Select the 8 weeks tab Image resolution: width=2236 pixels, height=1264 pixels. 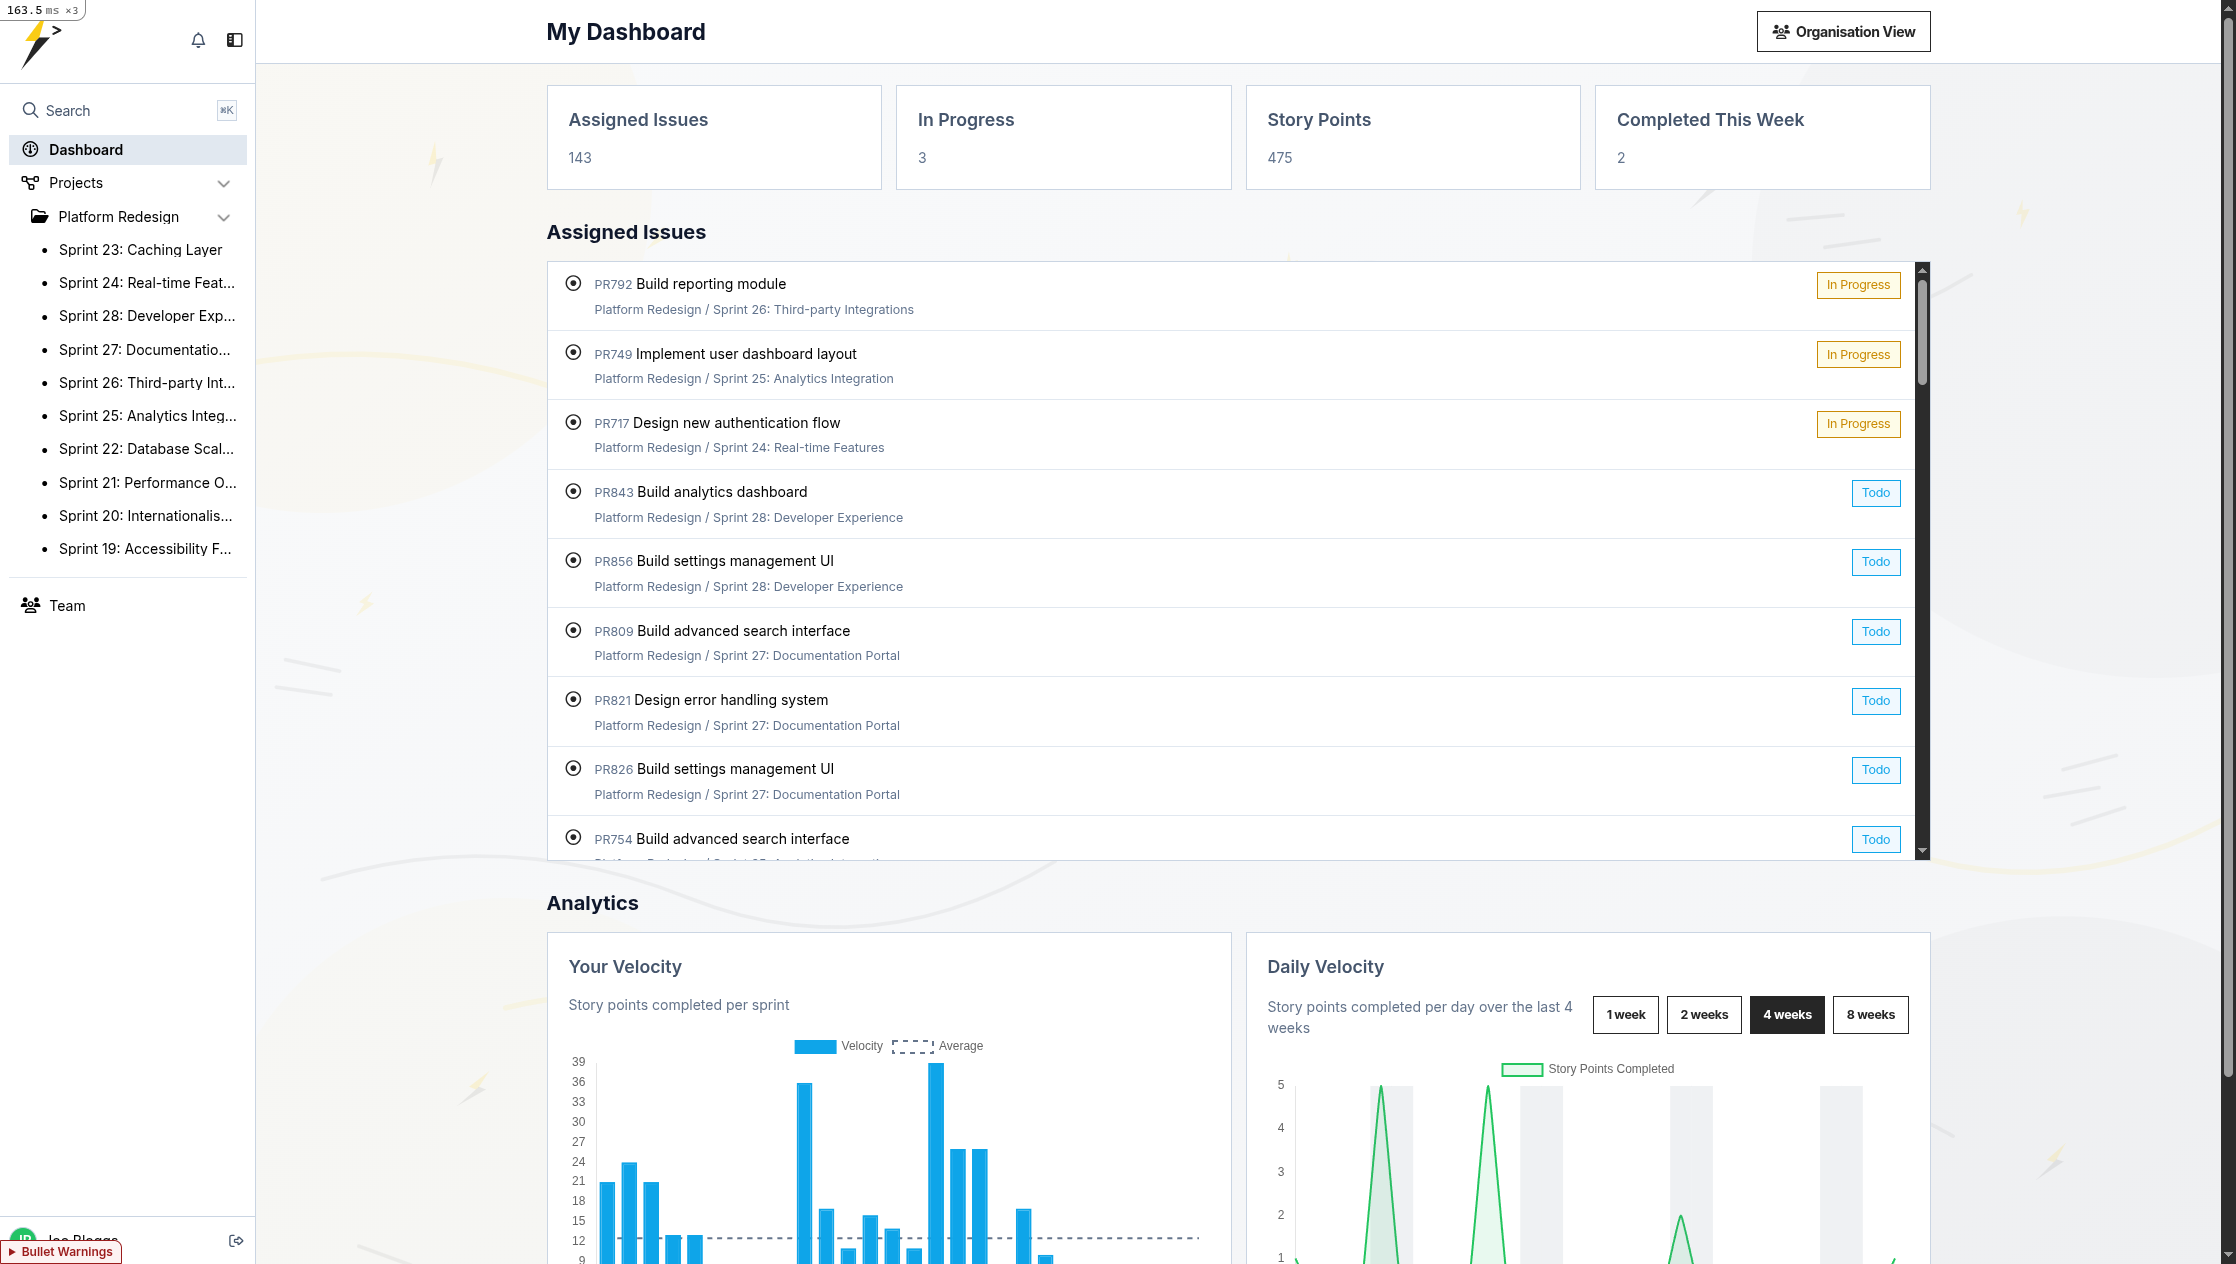click(1869, 1014)
